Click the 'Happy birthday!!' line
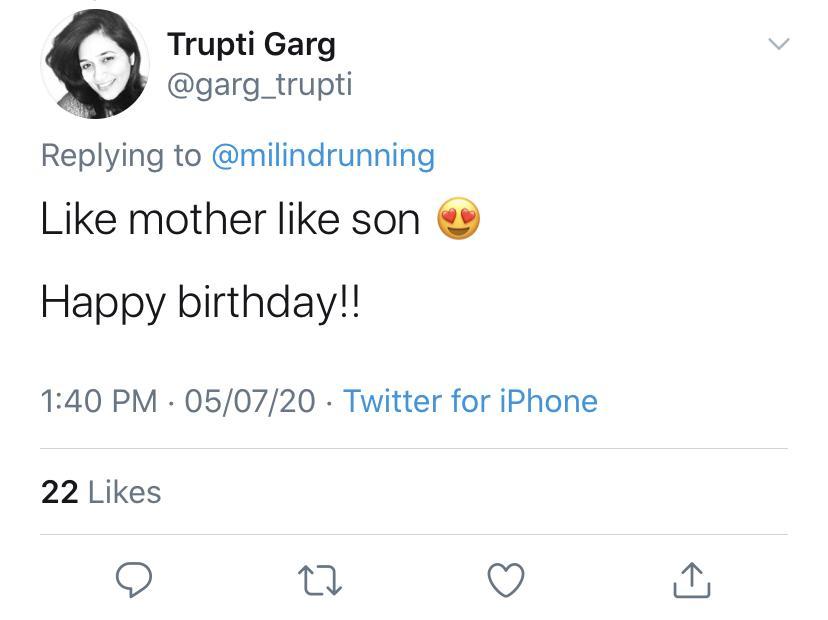This screenshot has width=828, height=620. point(199,302)
